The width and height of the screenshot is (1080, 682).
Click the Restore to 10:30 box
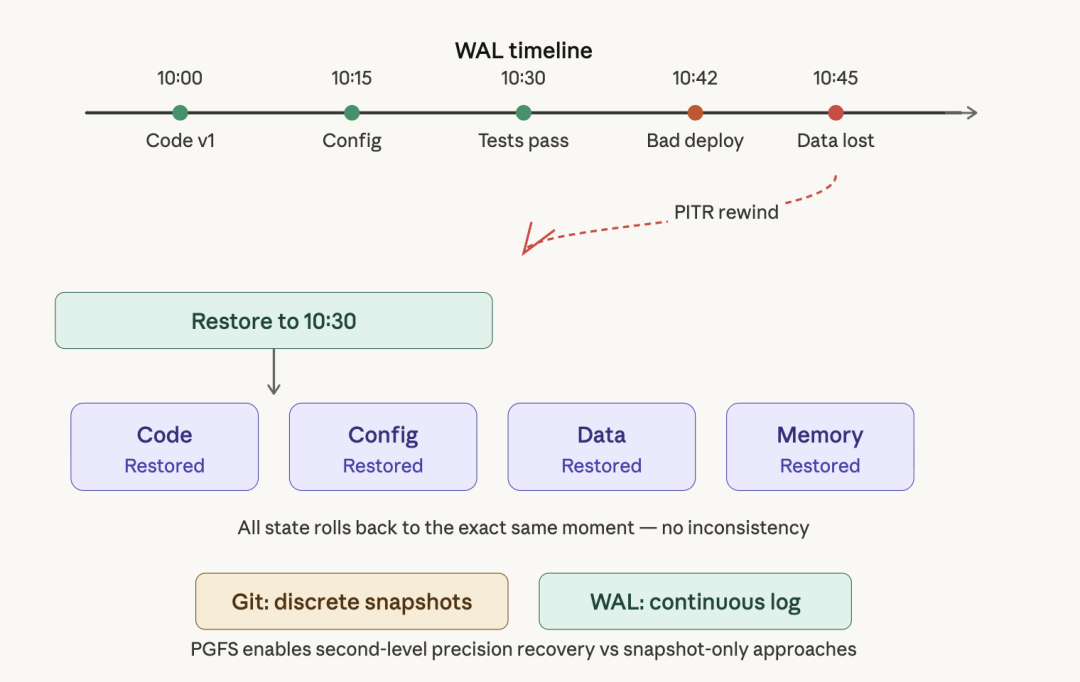[274, 321]
